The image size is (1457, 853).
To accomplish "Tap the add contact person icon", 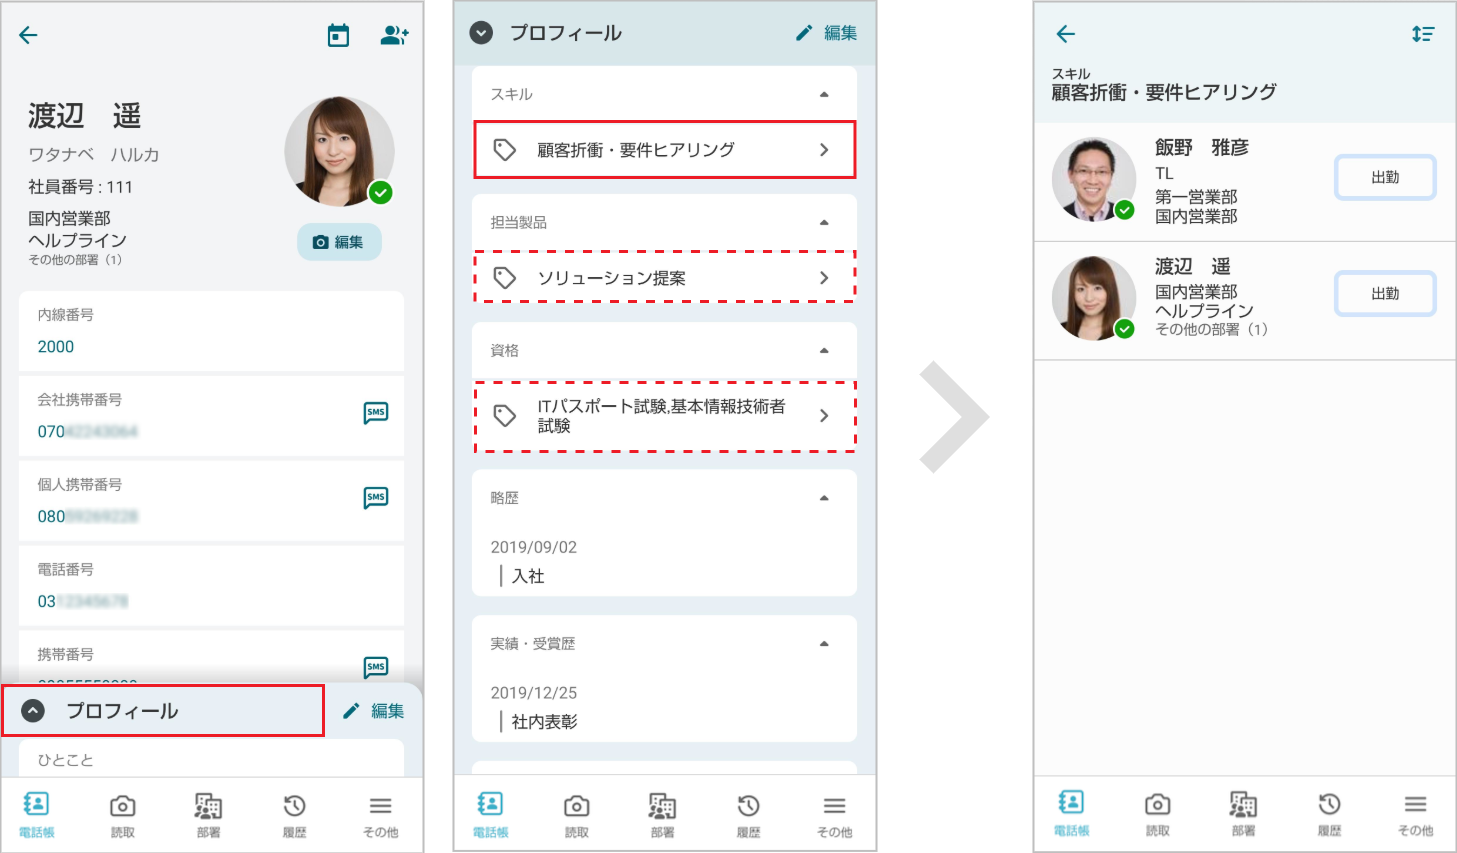I will click(x=394, y=35).
